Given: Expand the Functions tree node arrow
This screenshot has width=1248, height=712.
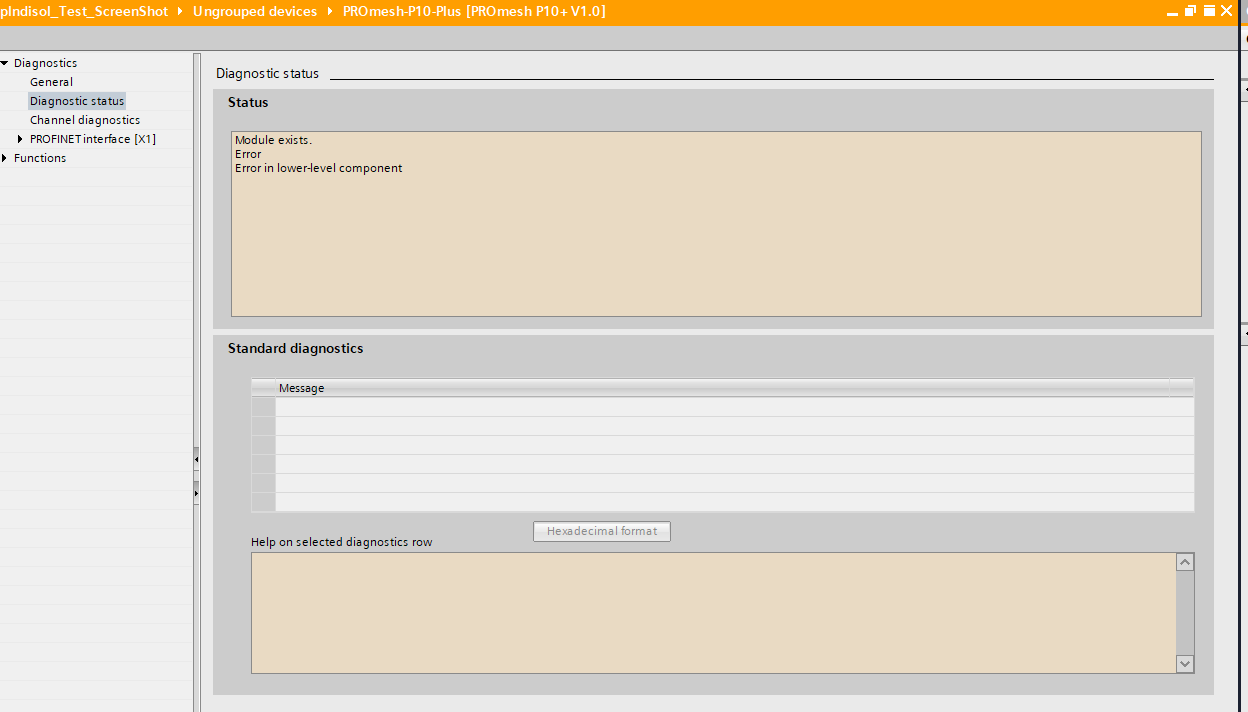Looking at the screenshot, I should pyautogui.click(x=5, y=158).
